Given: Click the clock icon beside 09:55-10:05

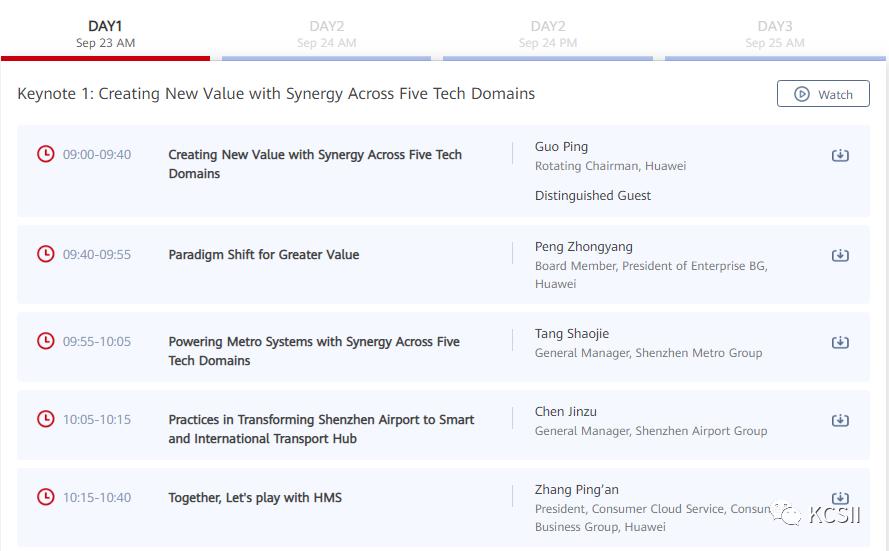Looking at the screenshot, I should point(45,341).
